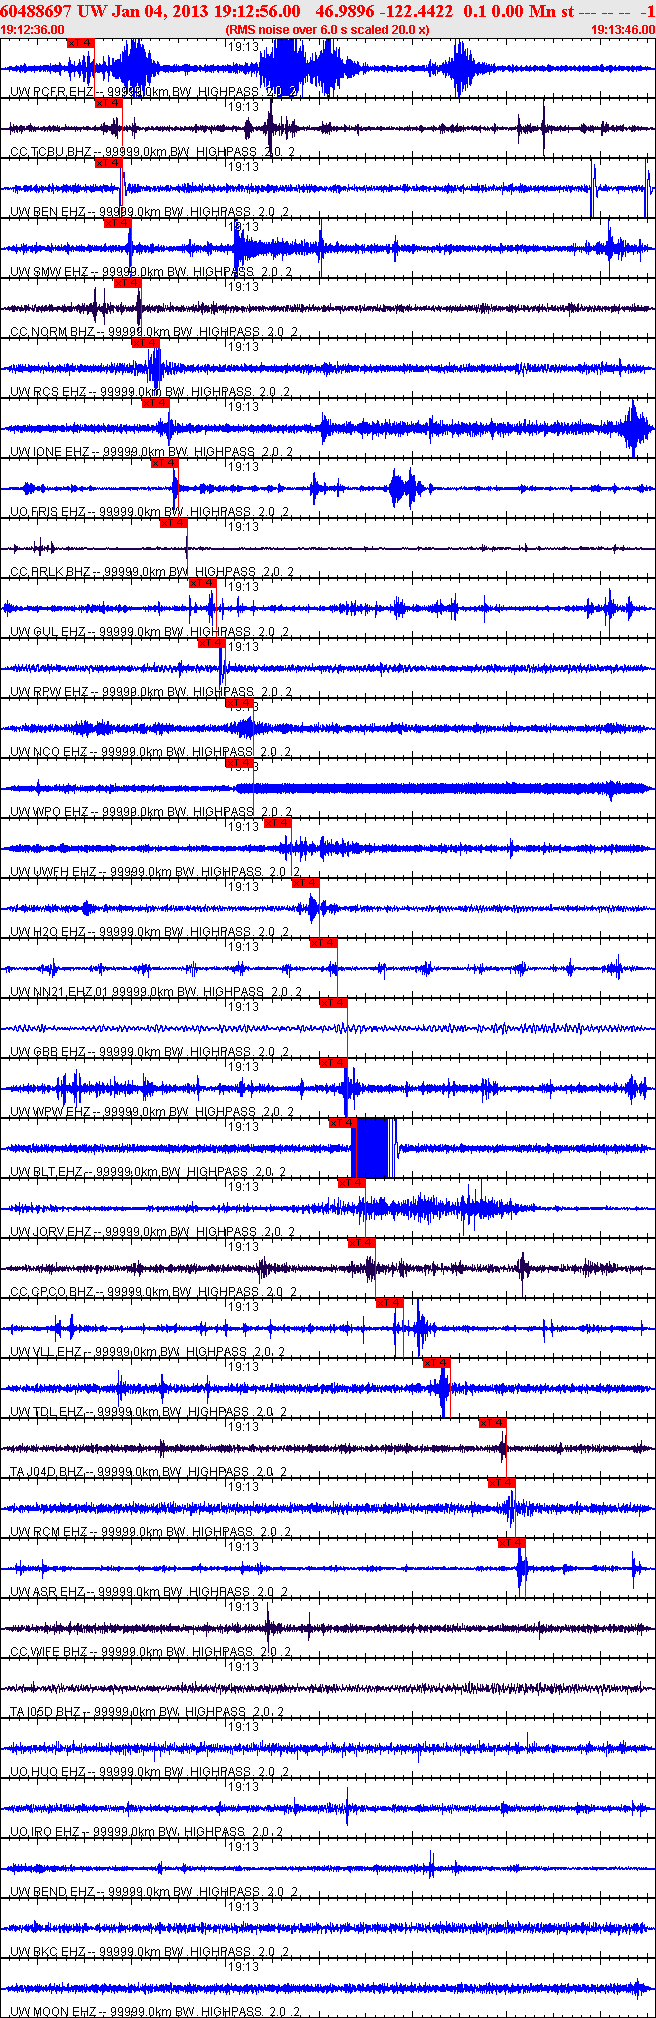Click the large wave burst on LONE trace end

[634, 428]
